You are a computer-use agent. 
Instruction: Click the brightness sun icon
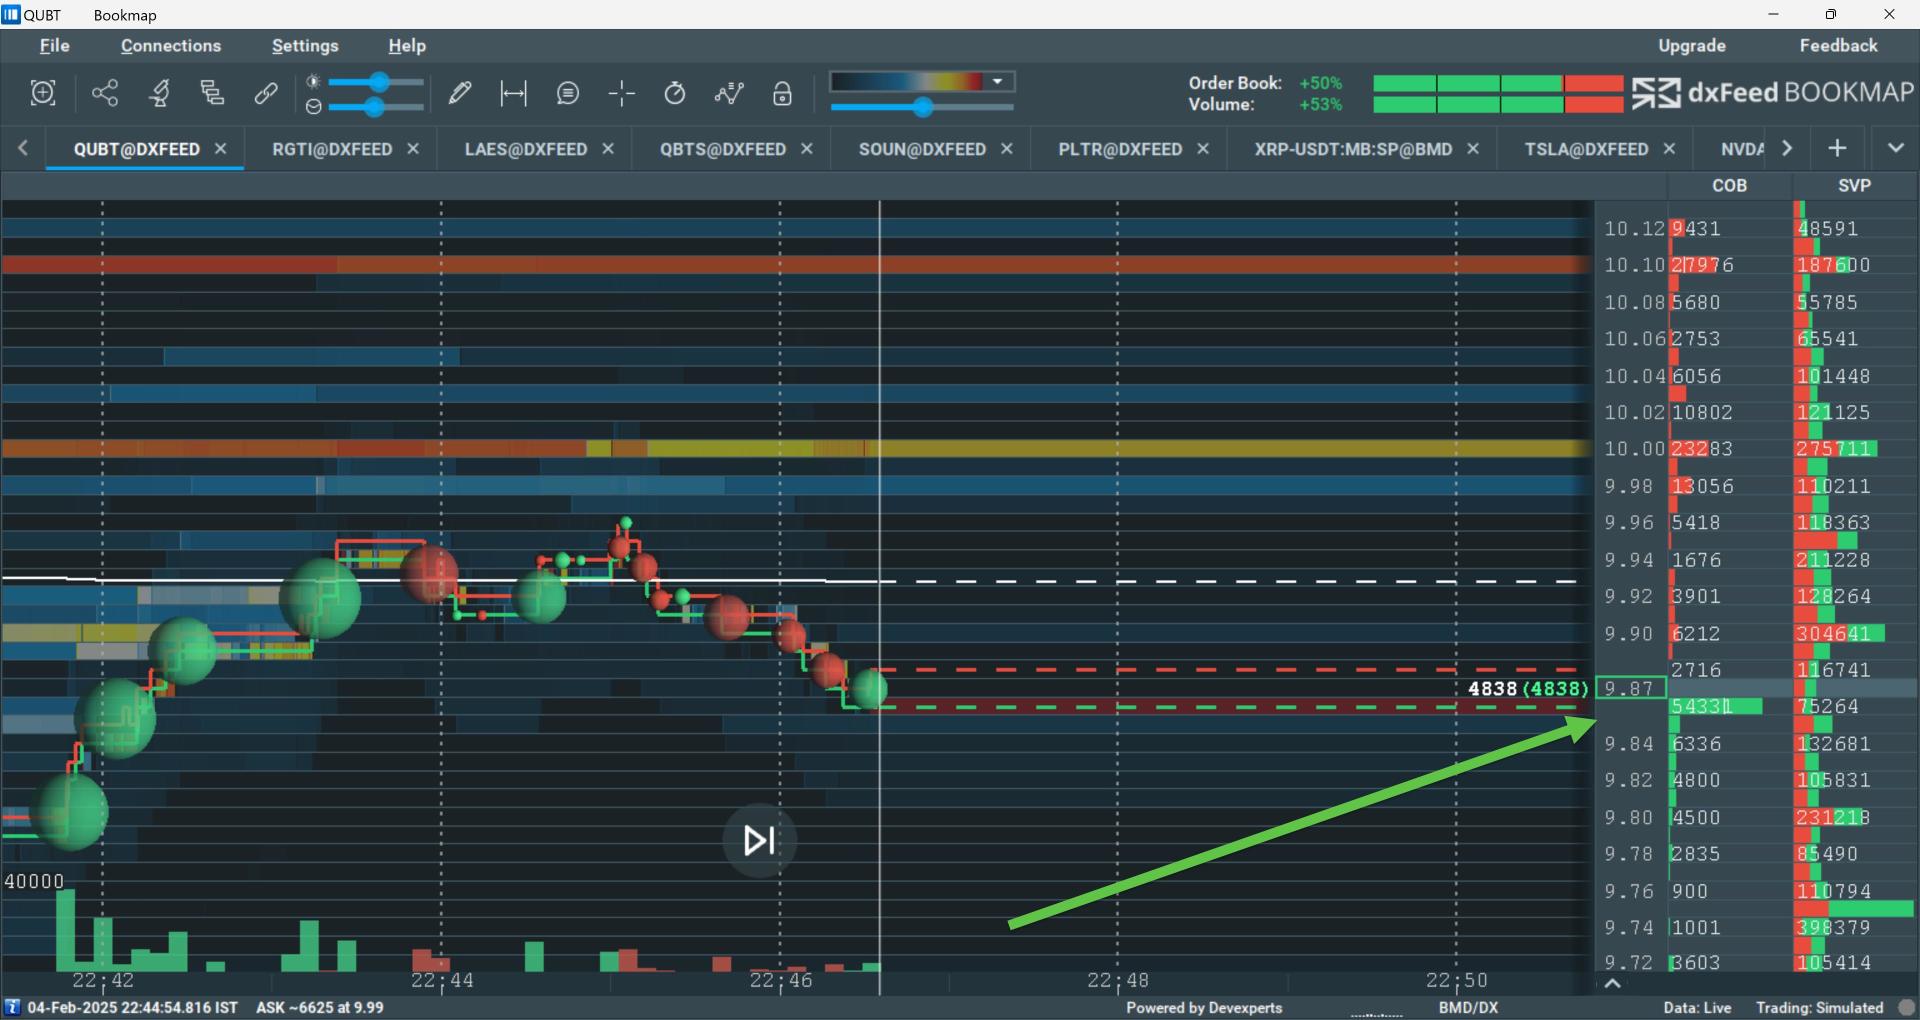tap(313, 81)
